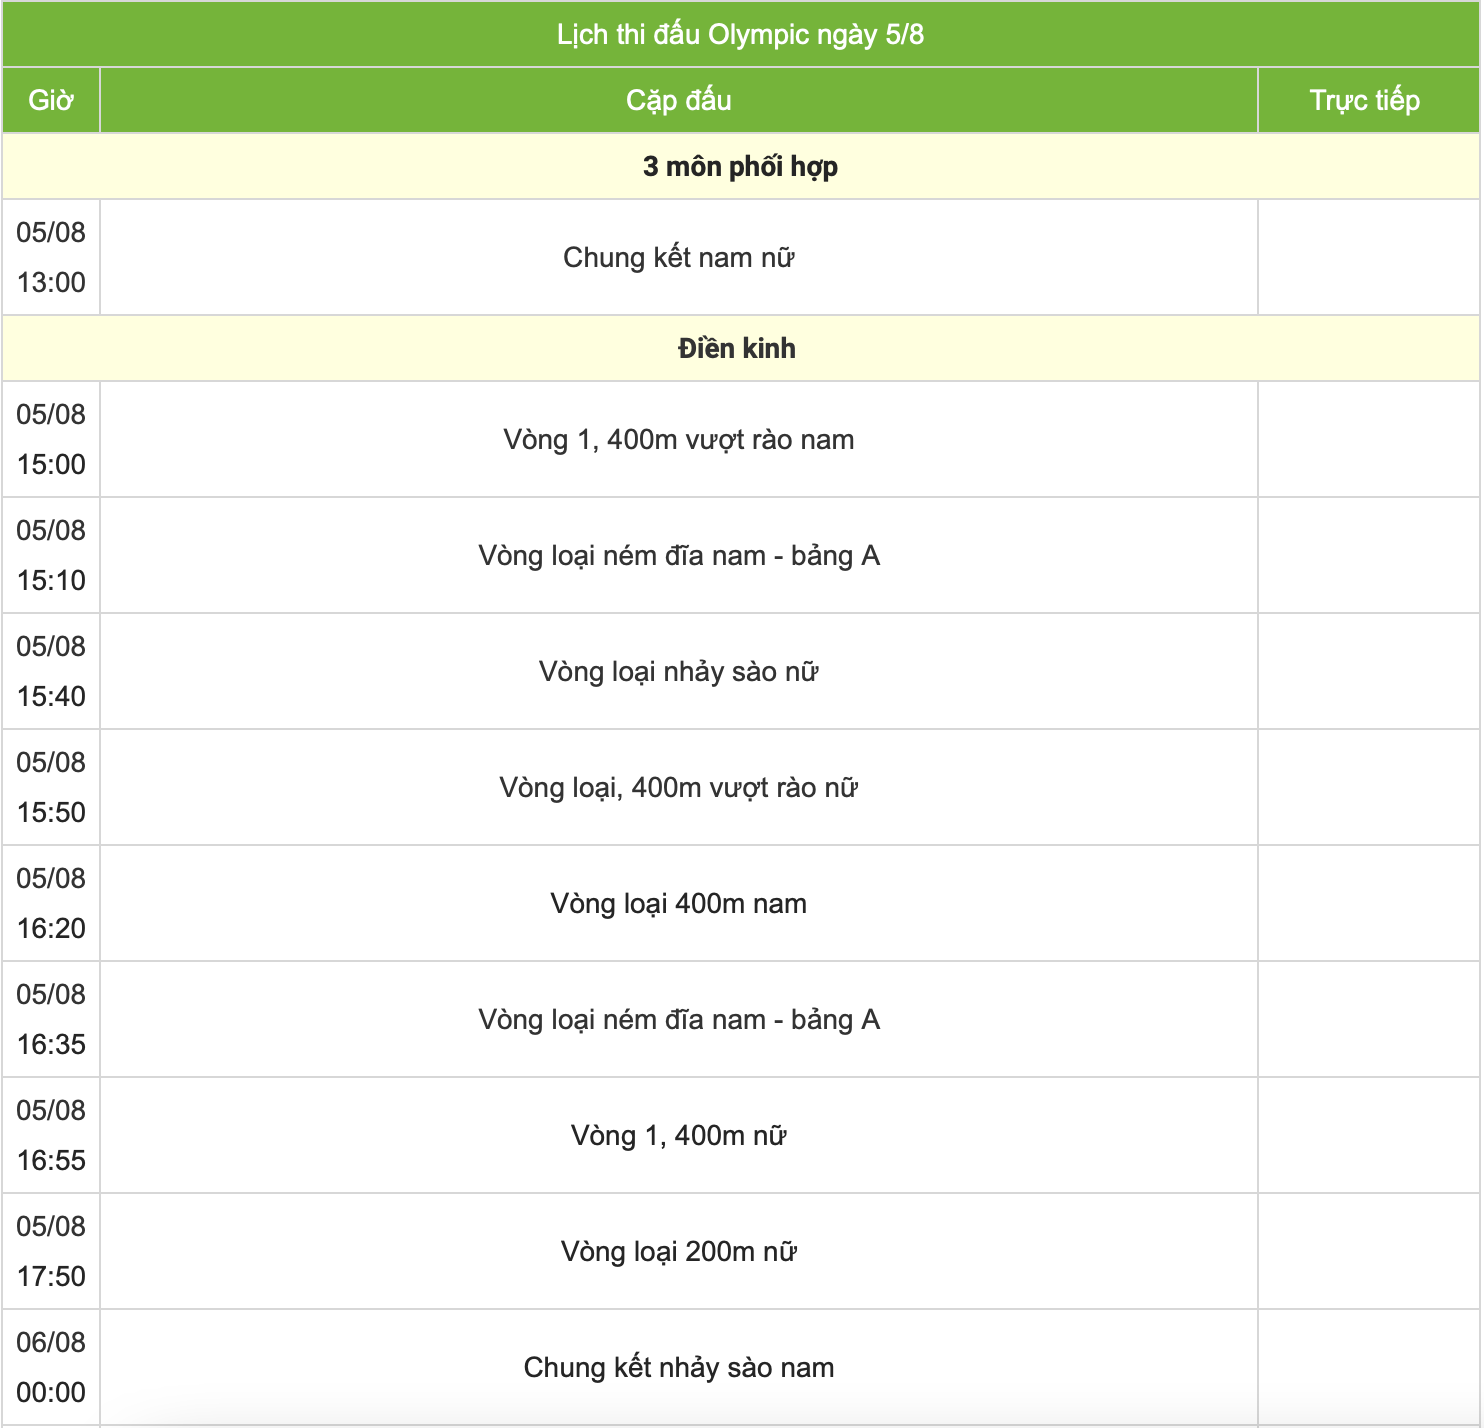This screenshot has height=1428, width=1484.
Task: Click the title 'Lịch thi đấu Olympic ngày 5/8'
Action: [740, 34]
